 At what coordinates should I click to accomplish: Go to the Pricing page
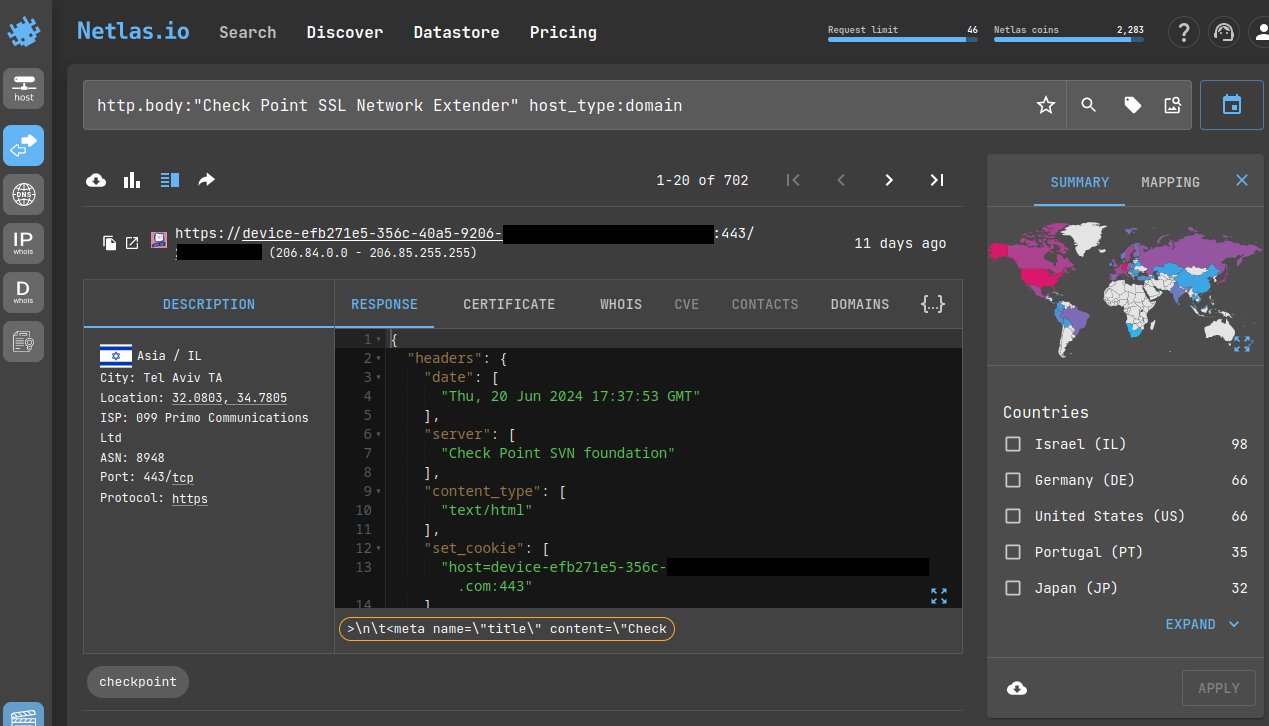563,32
